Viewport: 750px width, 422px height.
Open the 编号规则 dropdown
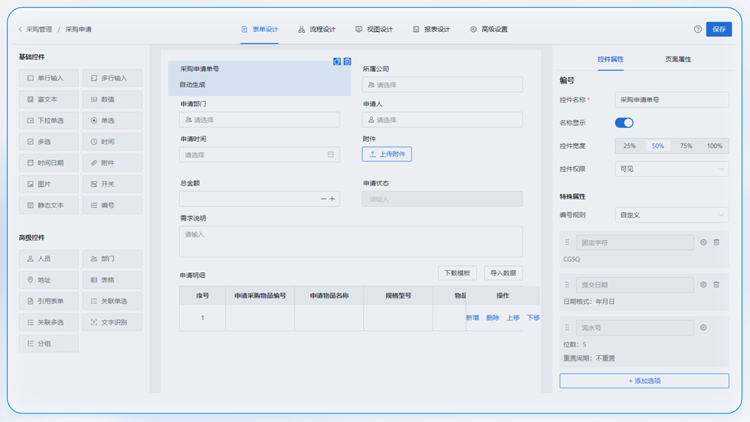coord(672,215)
